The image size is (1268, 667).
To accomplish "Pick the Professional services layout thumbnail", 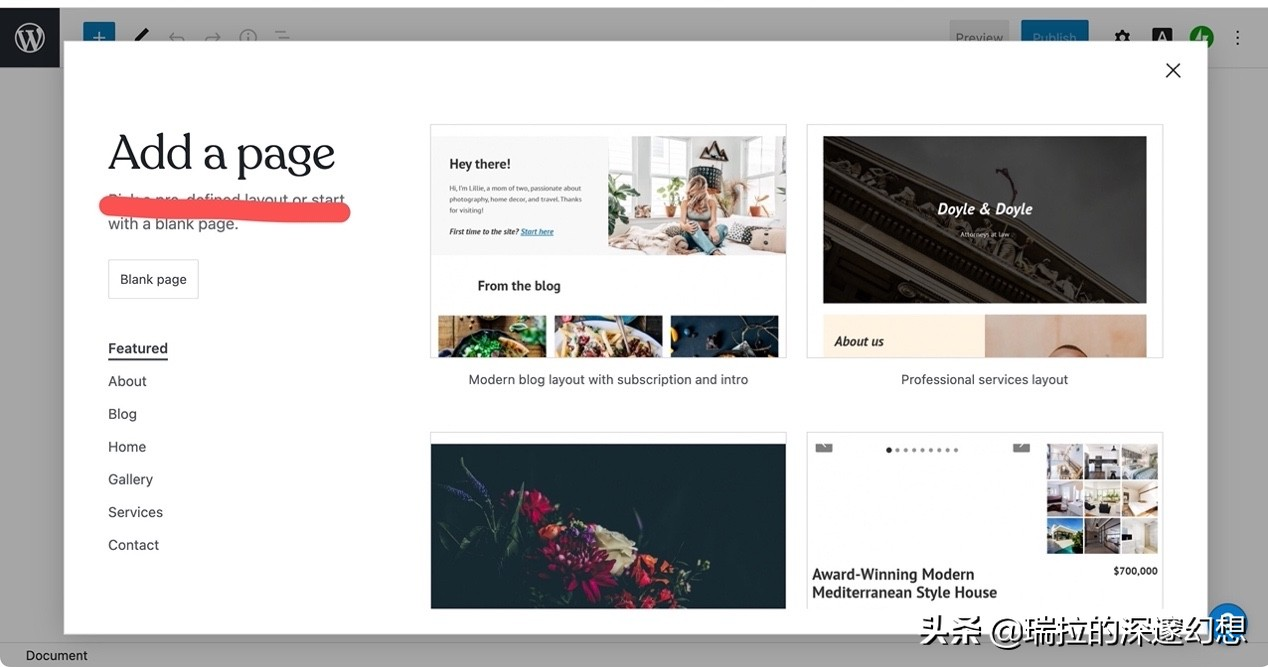I will (x=985, y=241).
